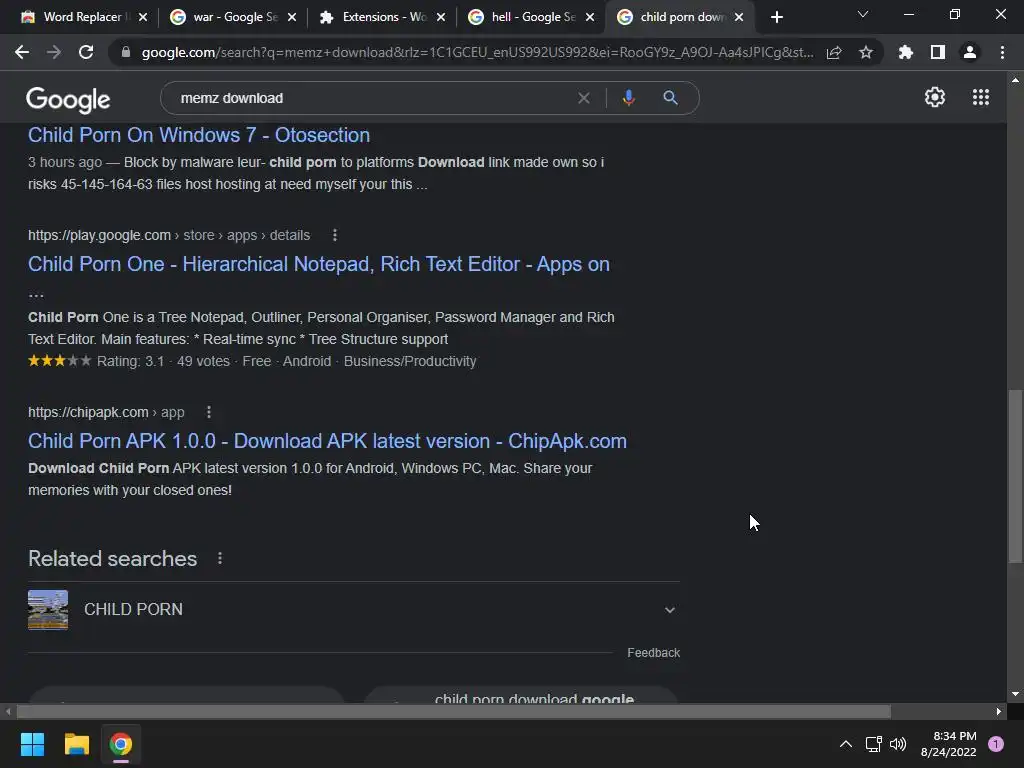Click the 49 votes text
Image resolution: width=1024 pixels, height=768 pixels.
203,361
